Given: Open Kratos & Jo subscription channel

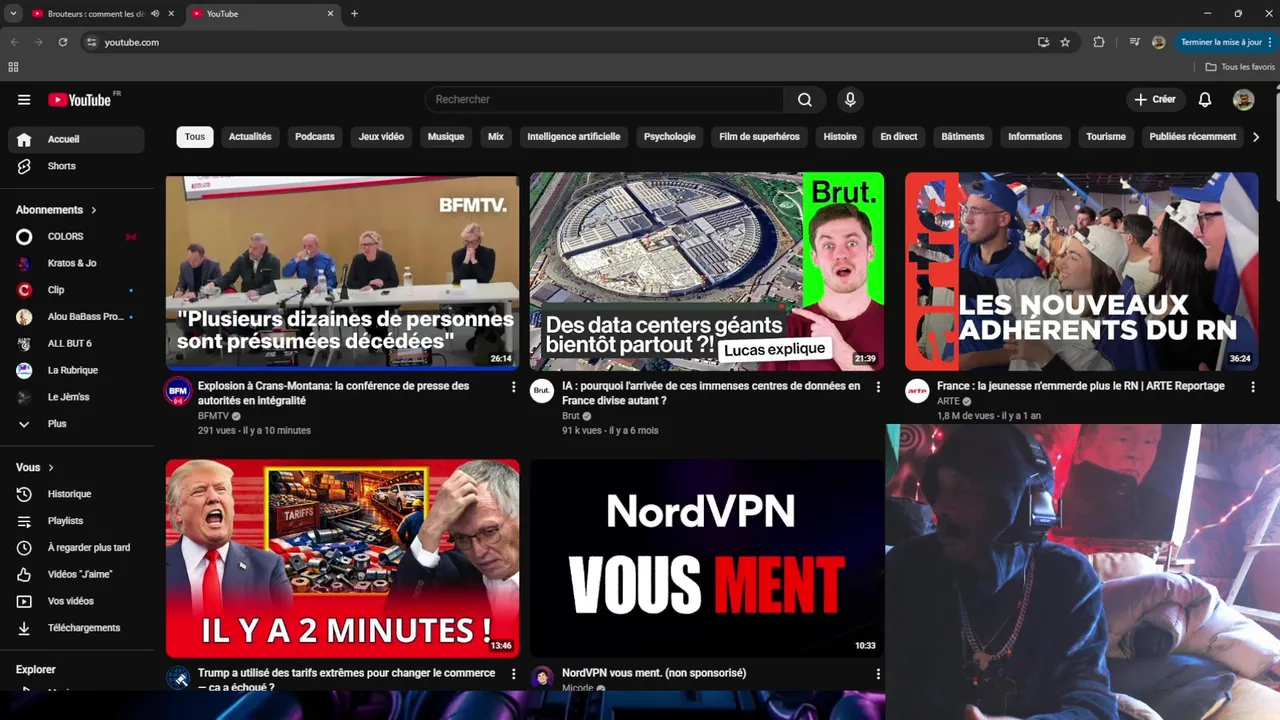Looking at the screenshot, I should pyautogui.click(x=76, y=263).
